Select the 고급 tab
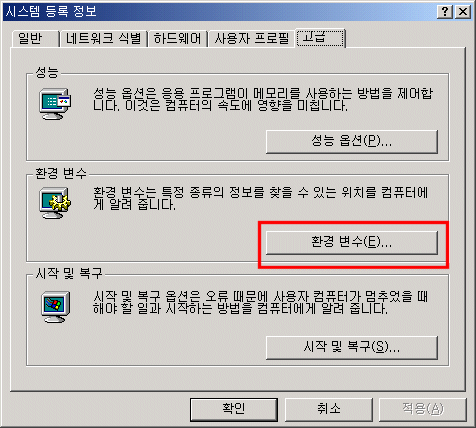This screenshot has width=476, height=428. (320, 37)
